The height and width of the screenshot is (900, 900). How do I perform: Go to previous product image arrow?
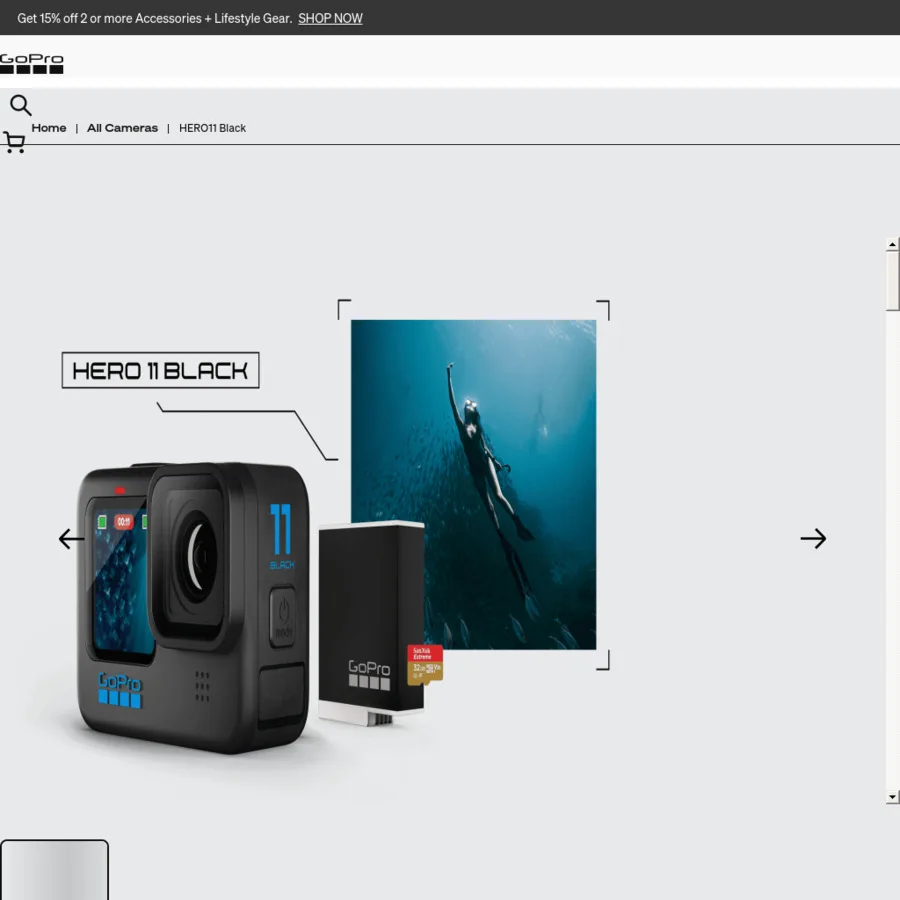tap(72, 538)
